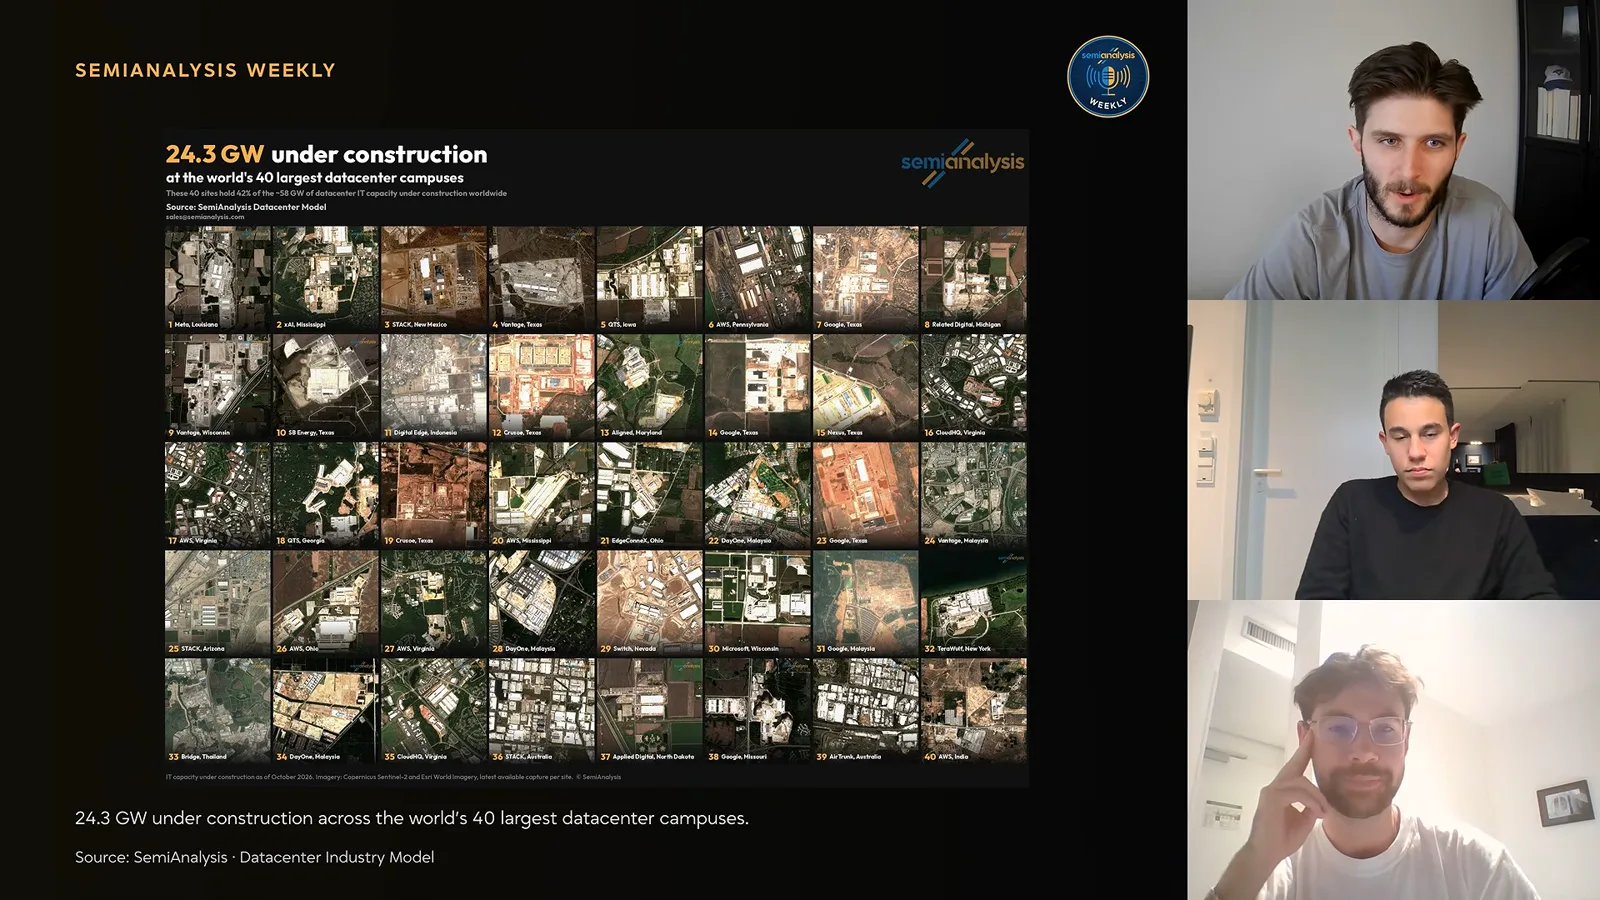The height and width of the screenshot is (900, 1600).
Task: Click the SemiAnalysis Weekly podcast badge
Action: (x=1108, y=77)
